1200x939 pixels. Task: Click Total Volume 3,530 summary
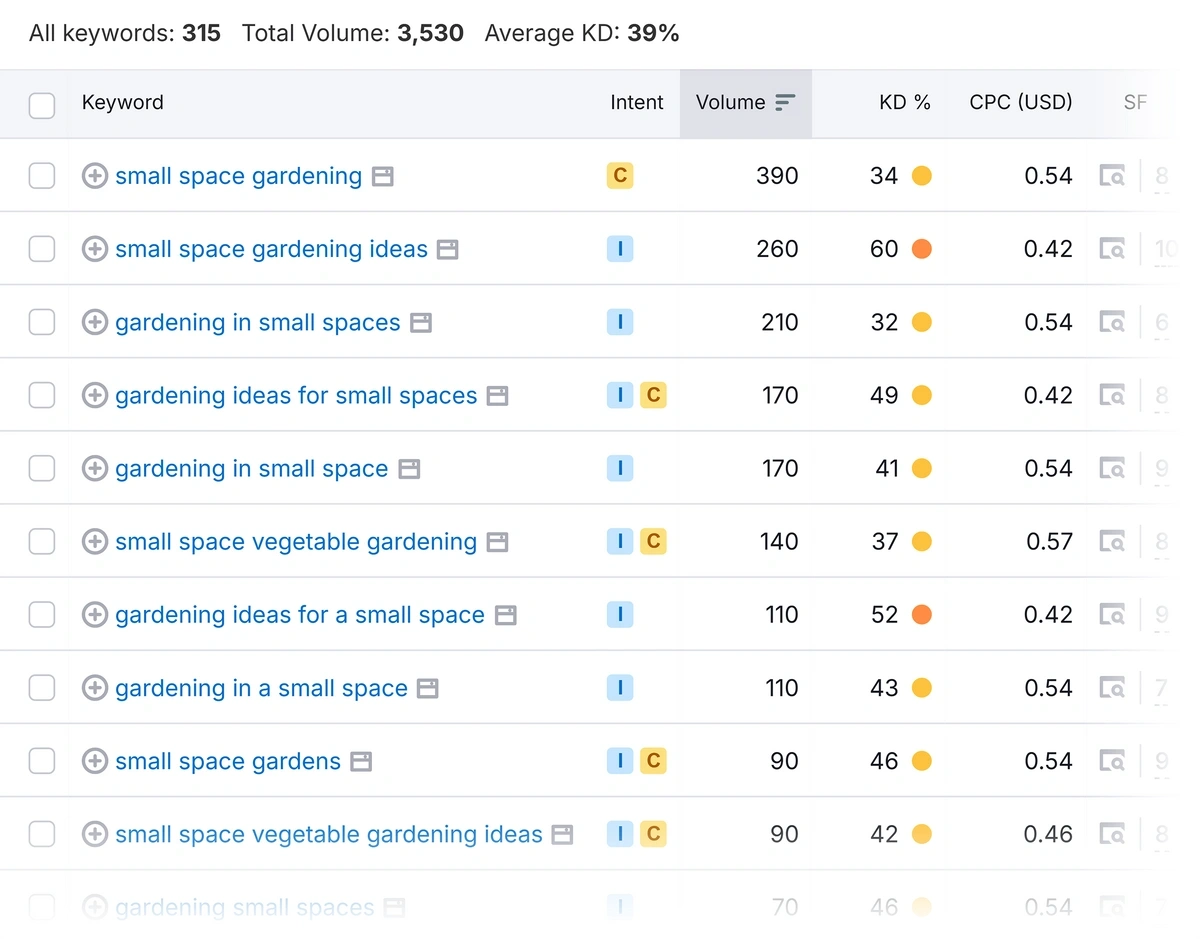pos(353,33)
